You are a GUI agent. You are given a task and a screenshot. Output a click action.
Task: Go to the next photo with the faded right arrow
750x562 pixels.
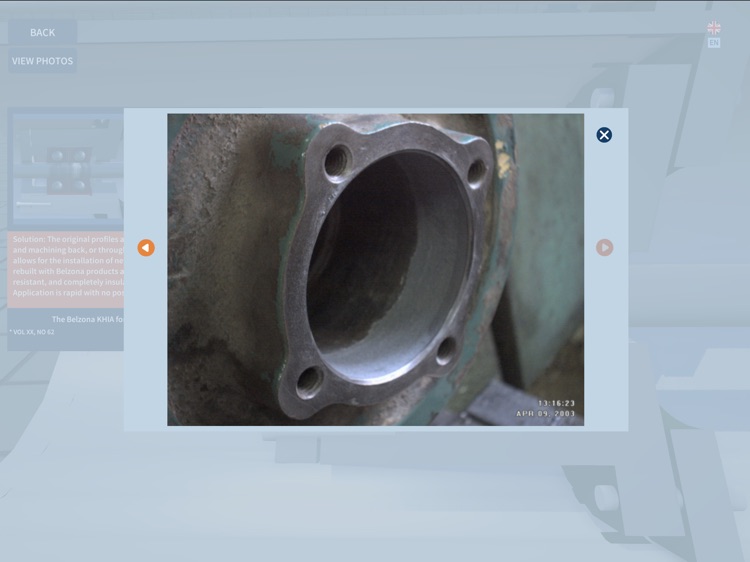point(604,248)
